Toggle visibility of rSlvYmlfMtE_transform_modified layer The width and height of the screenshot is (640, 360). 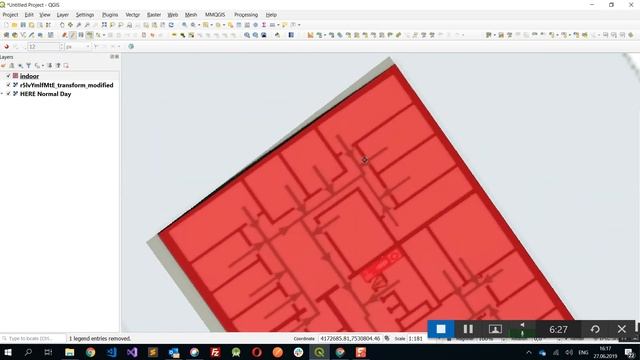(8, 85)
